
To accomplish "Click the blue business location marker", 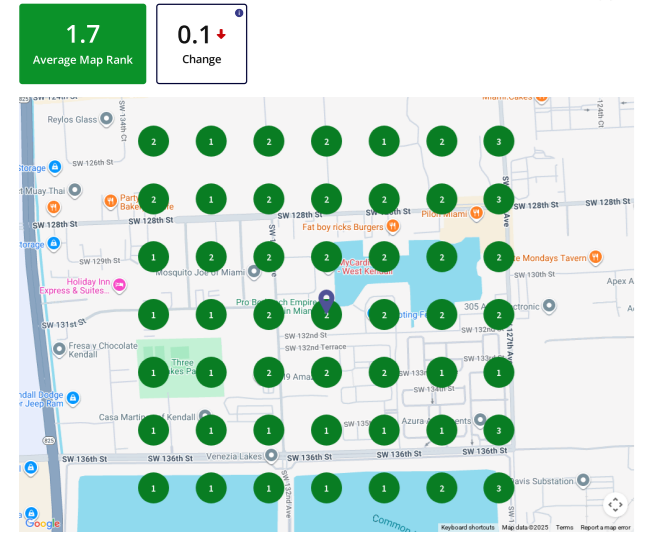I will (x=326, y=299).
